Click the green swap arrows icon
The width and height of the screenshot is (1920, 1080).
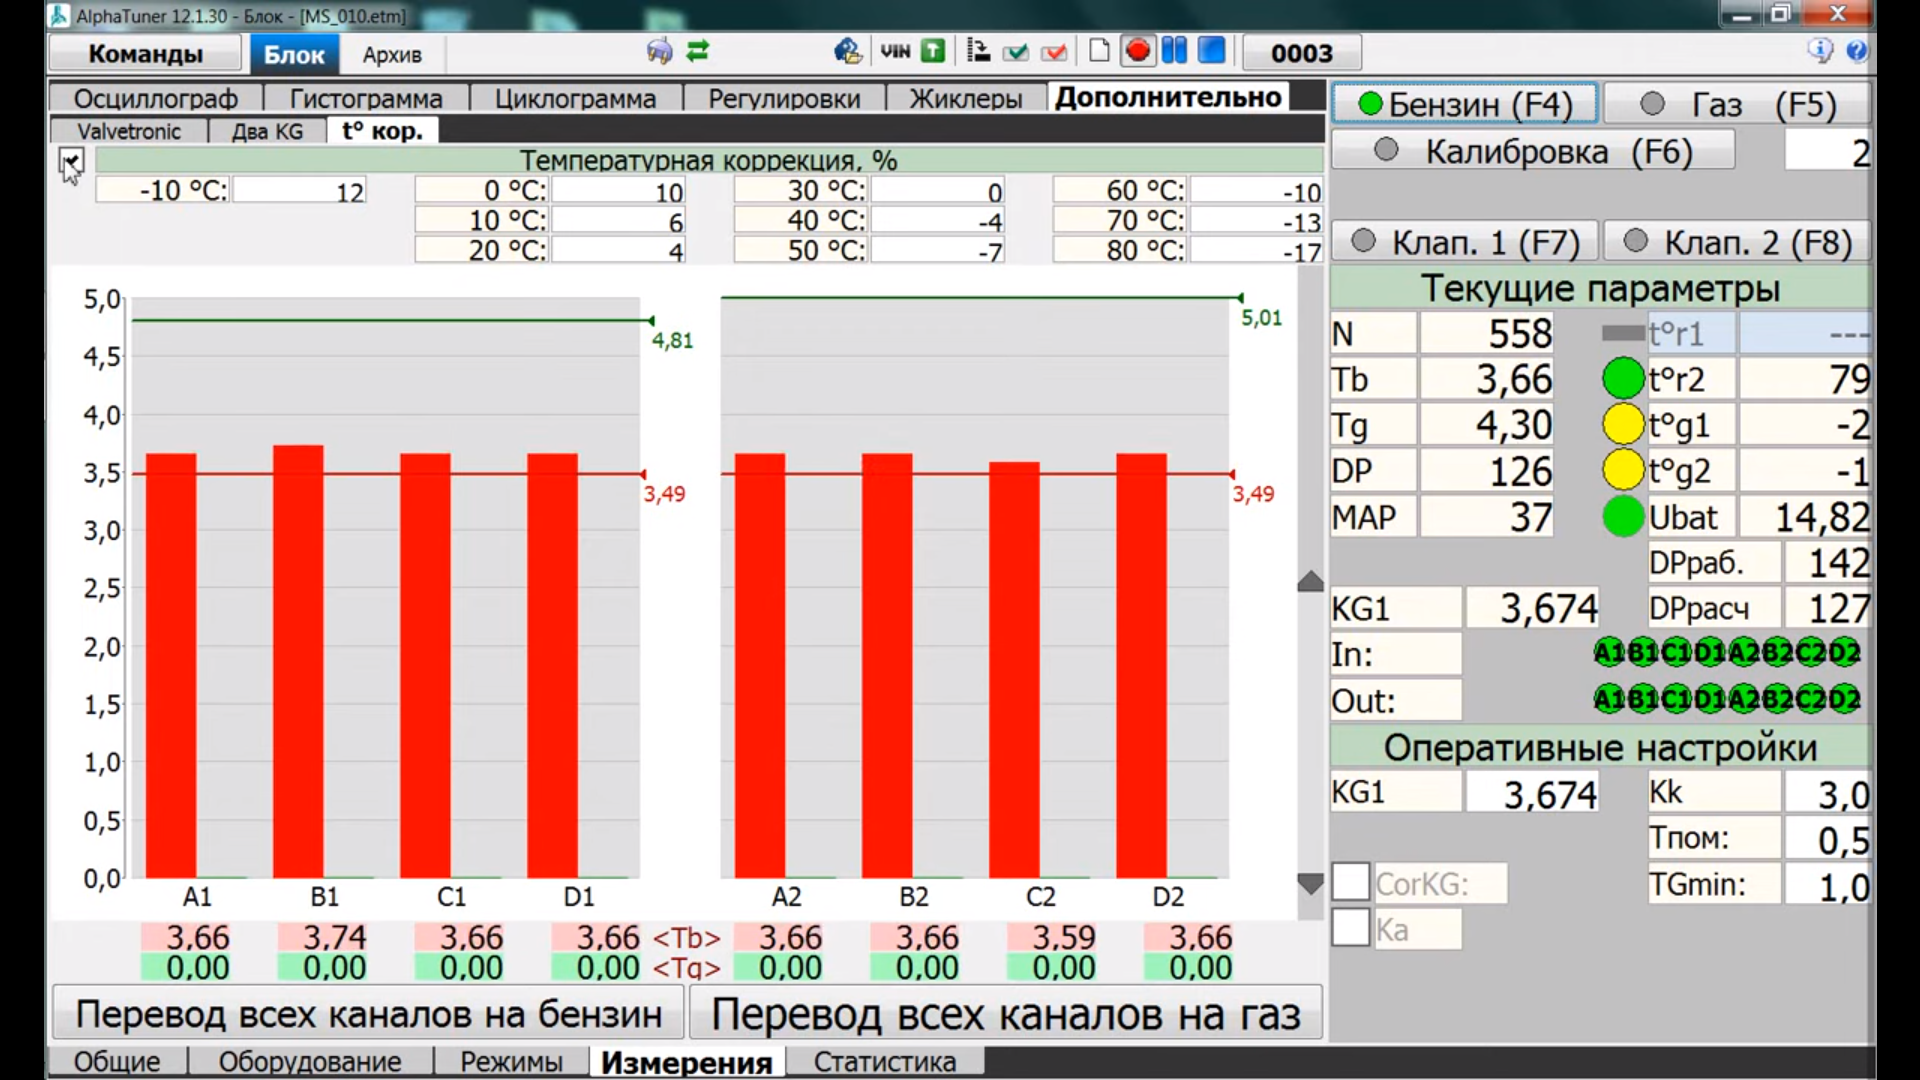coord(698,52)
